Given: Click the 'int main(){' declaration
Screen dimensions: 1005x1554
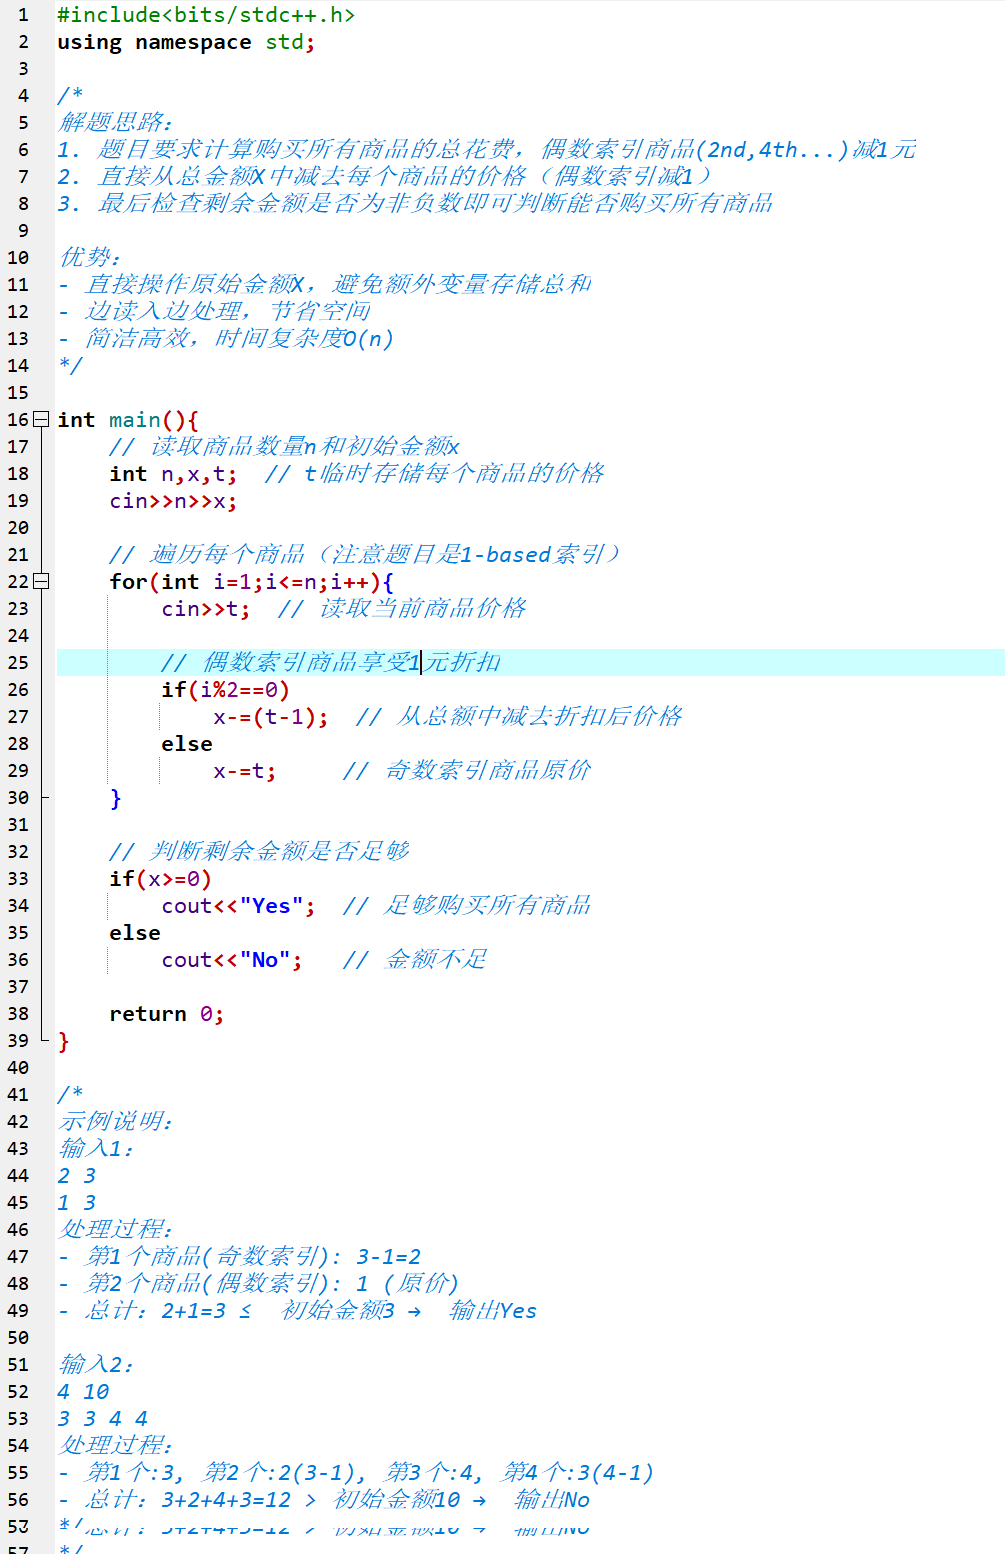Looking at the screenshot, I should (x=128, y=420).
